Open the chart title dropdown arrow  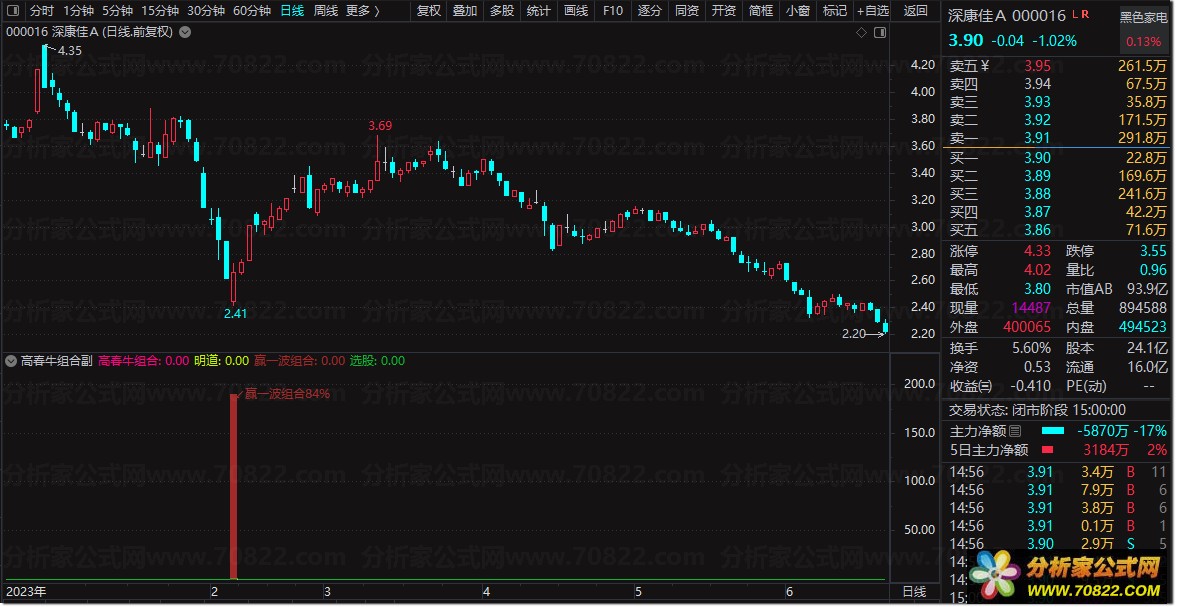(185, 32)
